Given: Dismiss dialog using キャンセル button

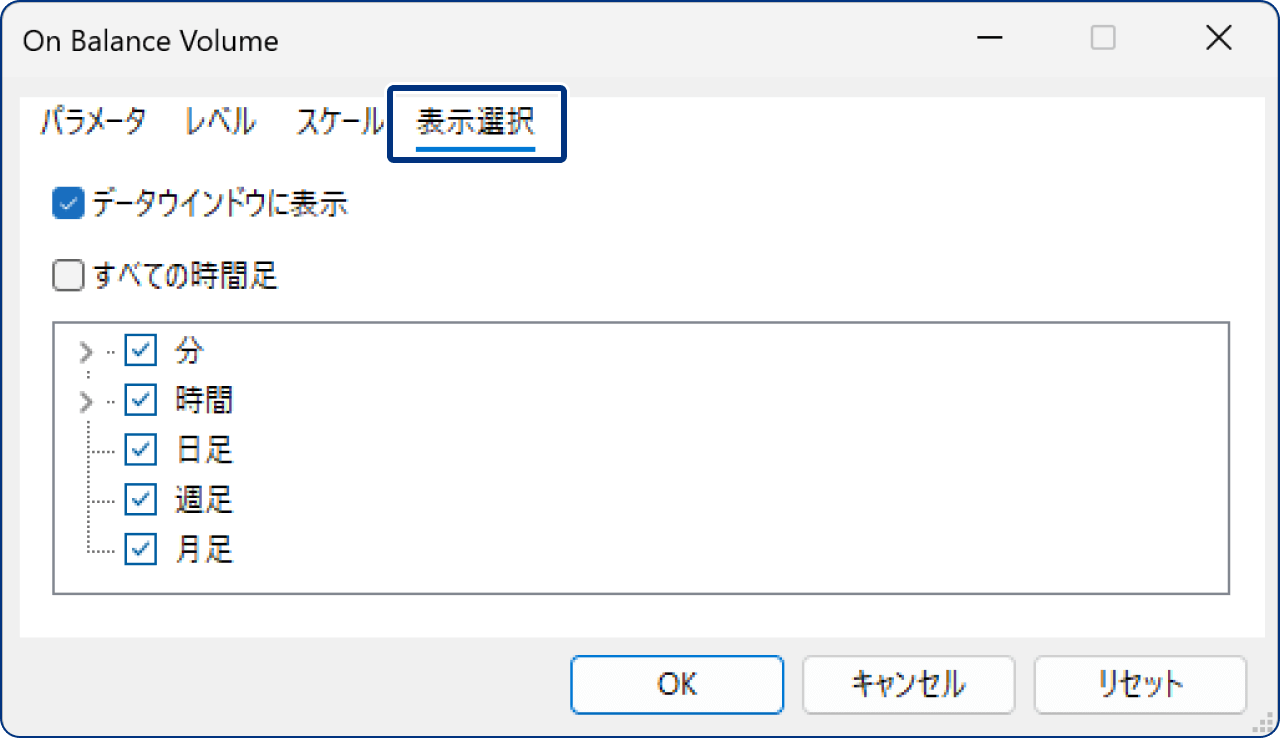Looking at the screenshot, I should tap(908, 685).
